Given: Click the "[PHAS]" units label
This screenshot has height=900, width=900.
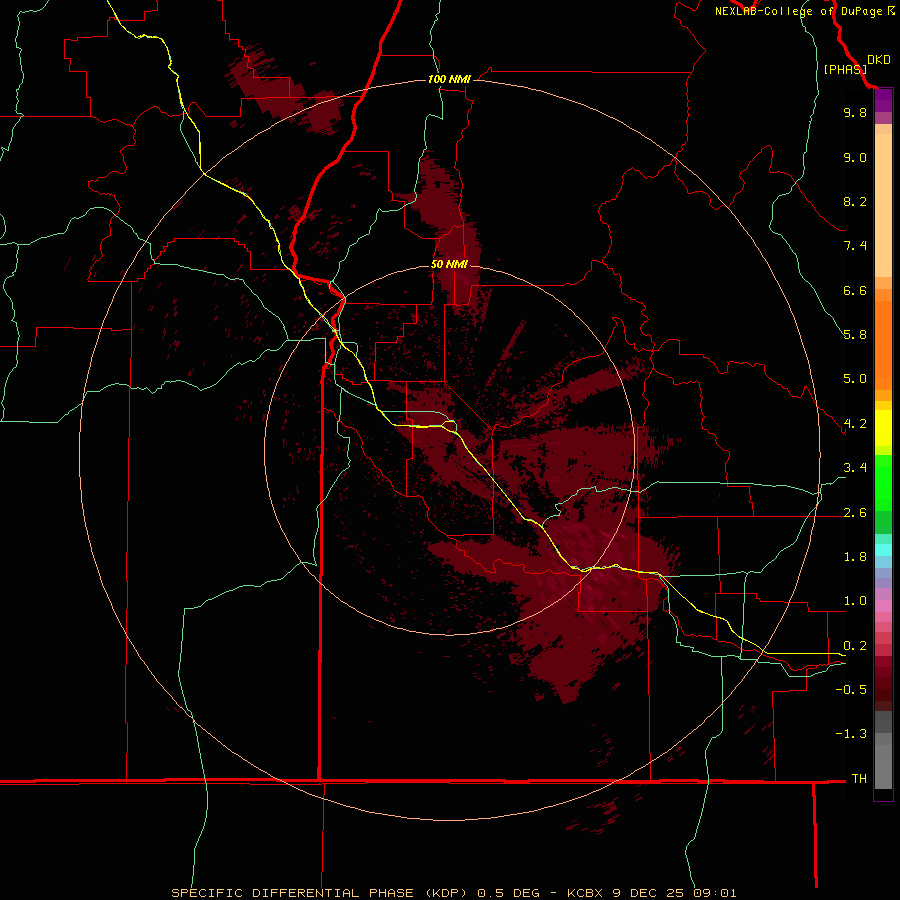Looking at the screenshot, I should (845, 69).
